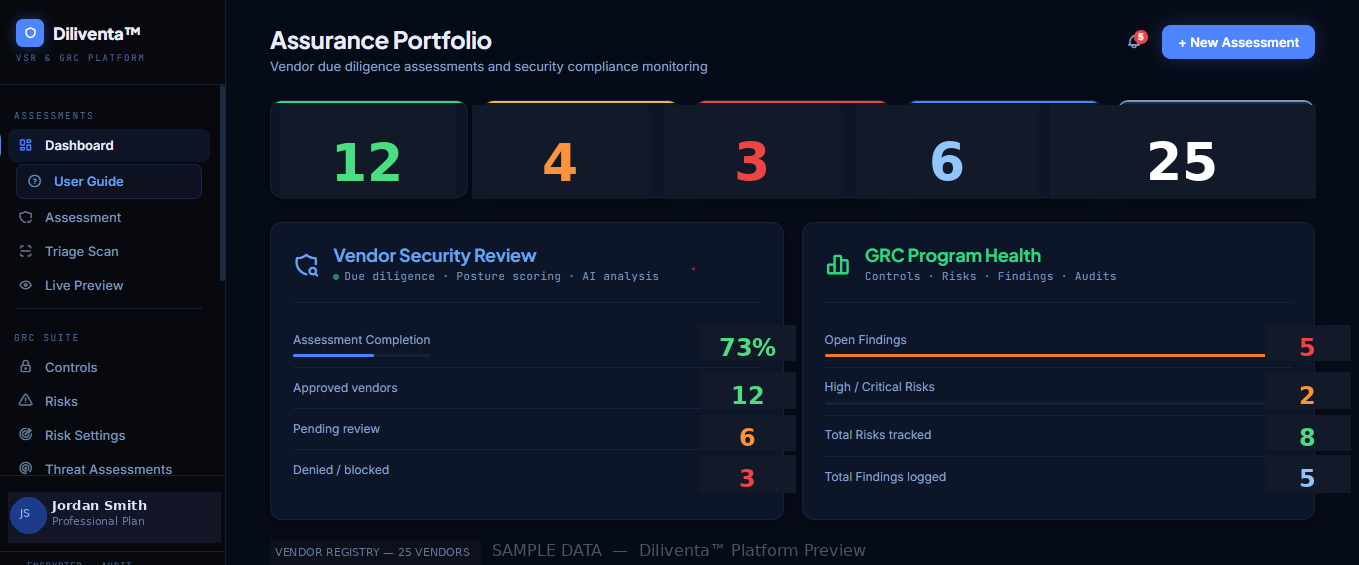1359x565 pixels.
Task: Open the Risks section
Action: (109, 401)
